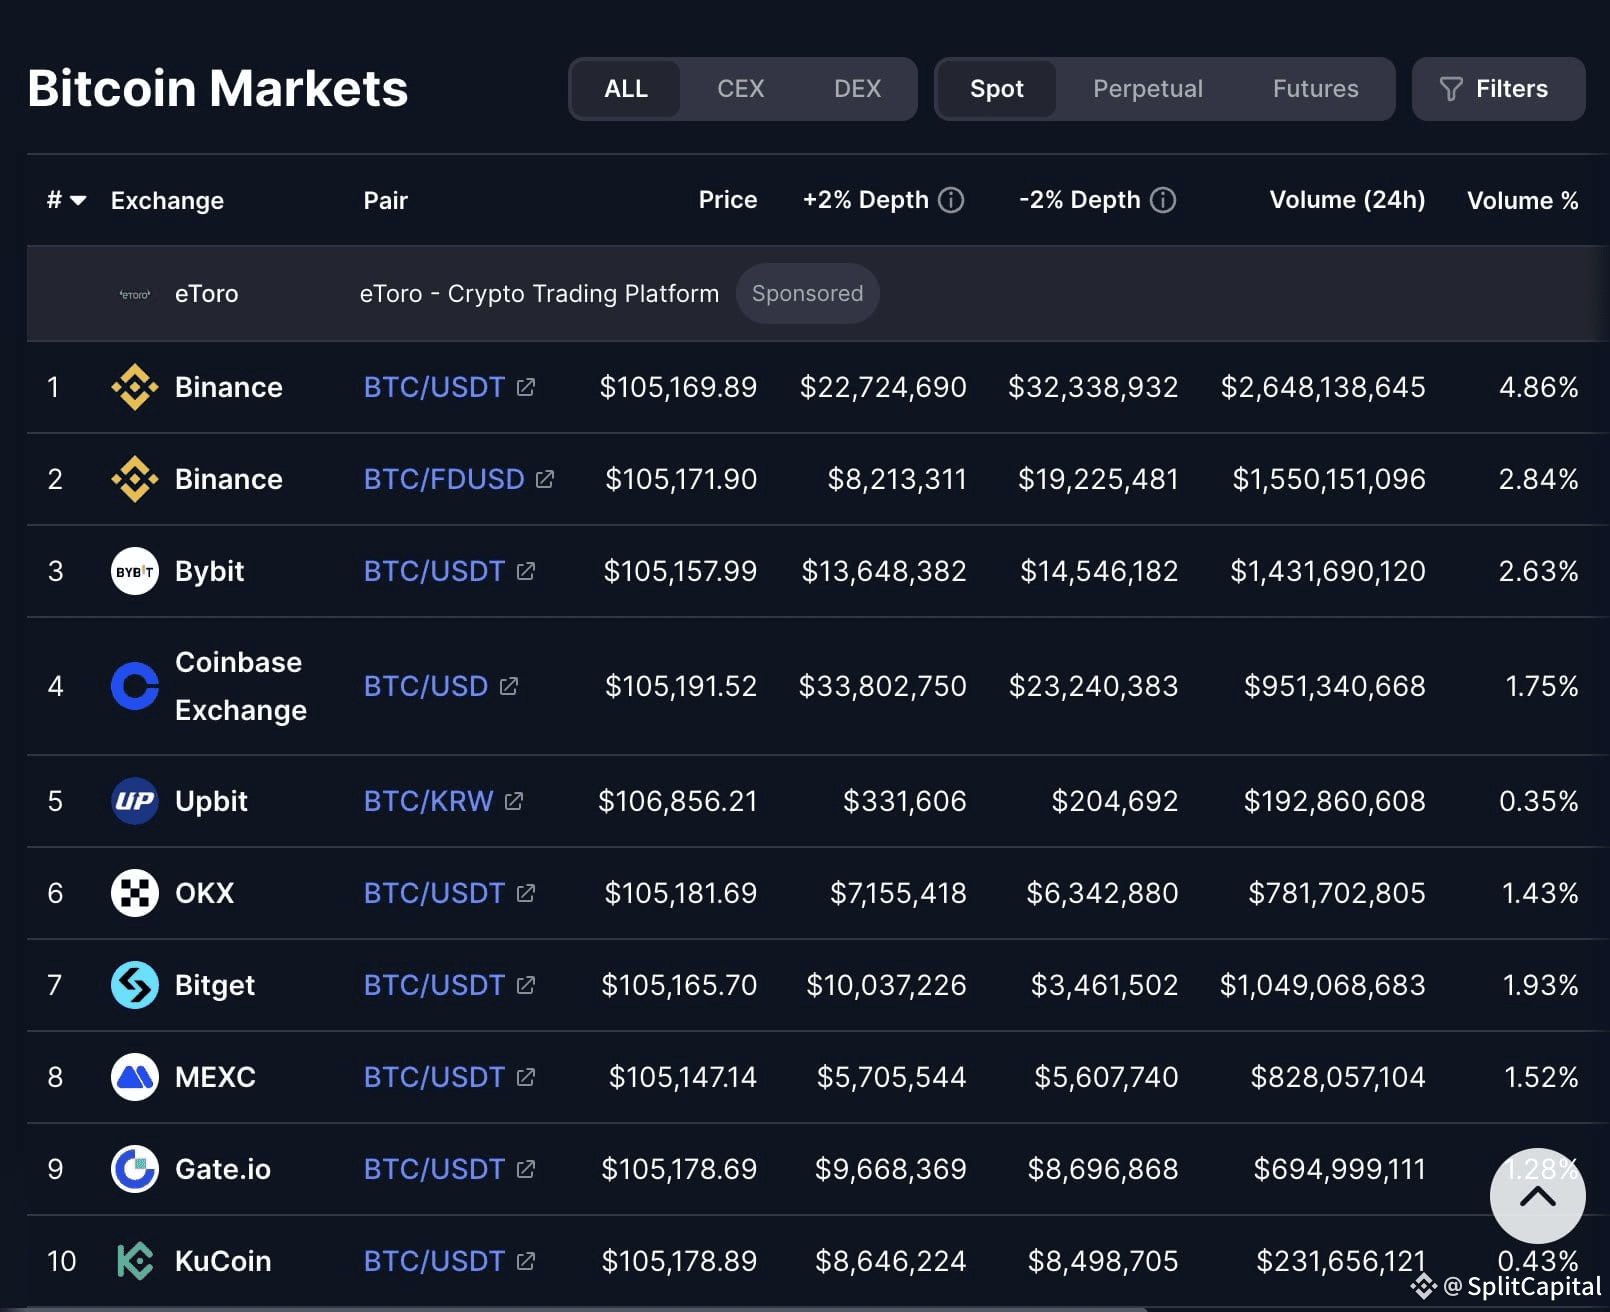The width and height of the screenshot is (1610, 1312).
Task: Select the ALL exchanges tab
Action: [626, 89]
